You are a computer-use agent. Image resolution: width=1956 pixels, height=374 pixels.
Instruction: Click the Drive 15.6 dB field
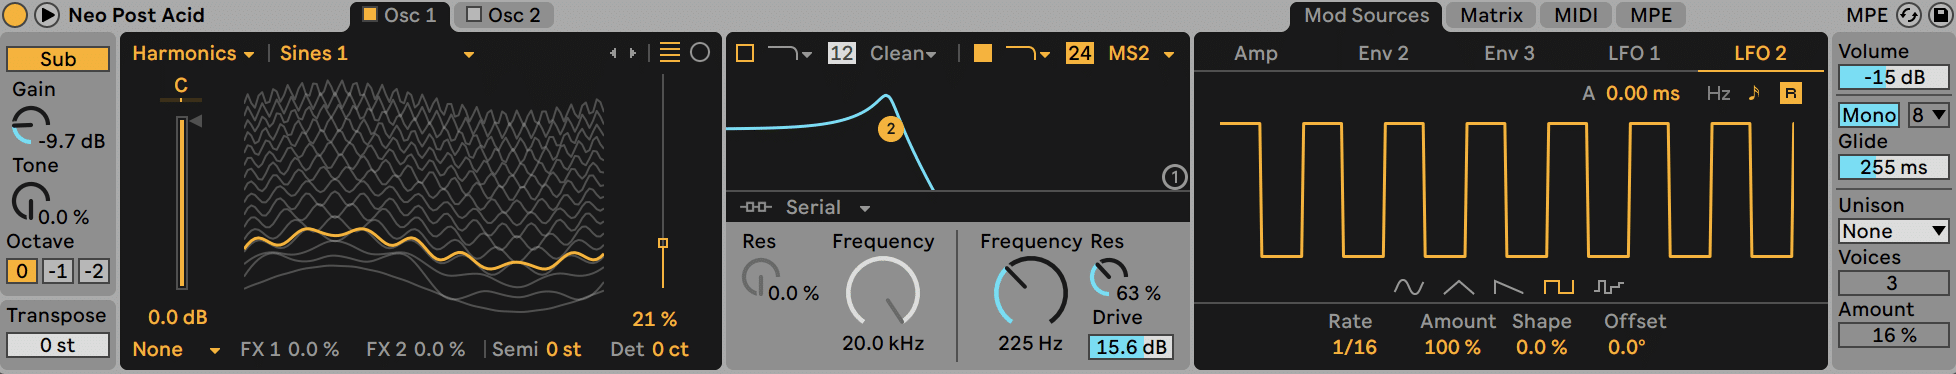point(1131,347)
